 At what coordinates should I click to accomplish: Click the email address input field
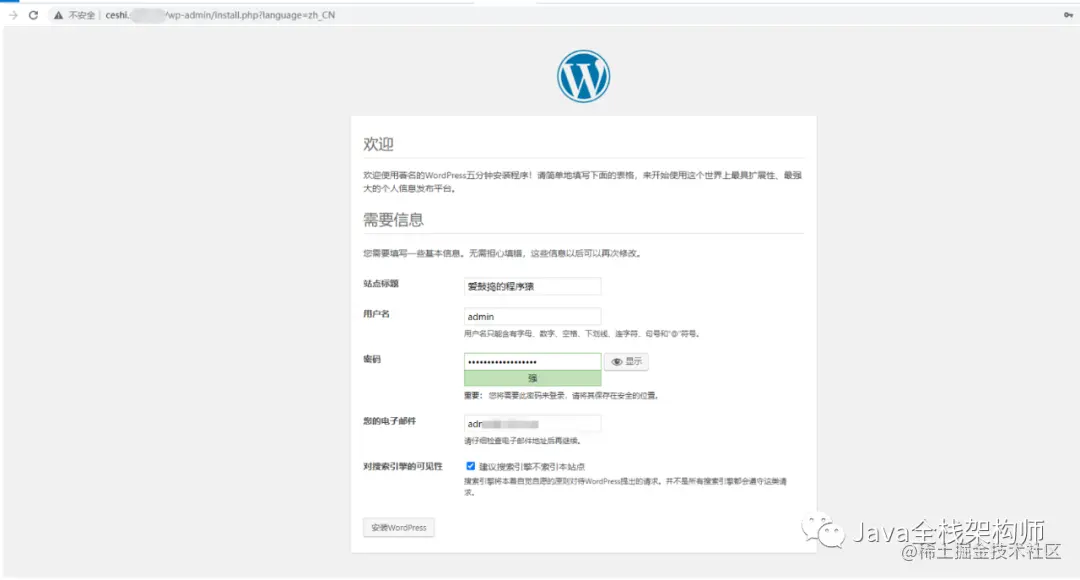pos(532,424)
